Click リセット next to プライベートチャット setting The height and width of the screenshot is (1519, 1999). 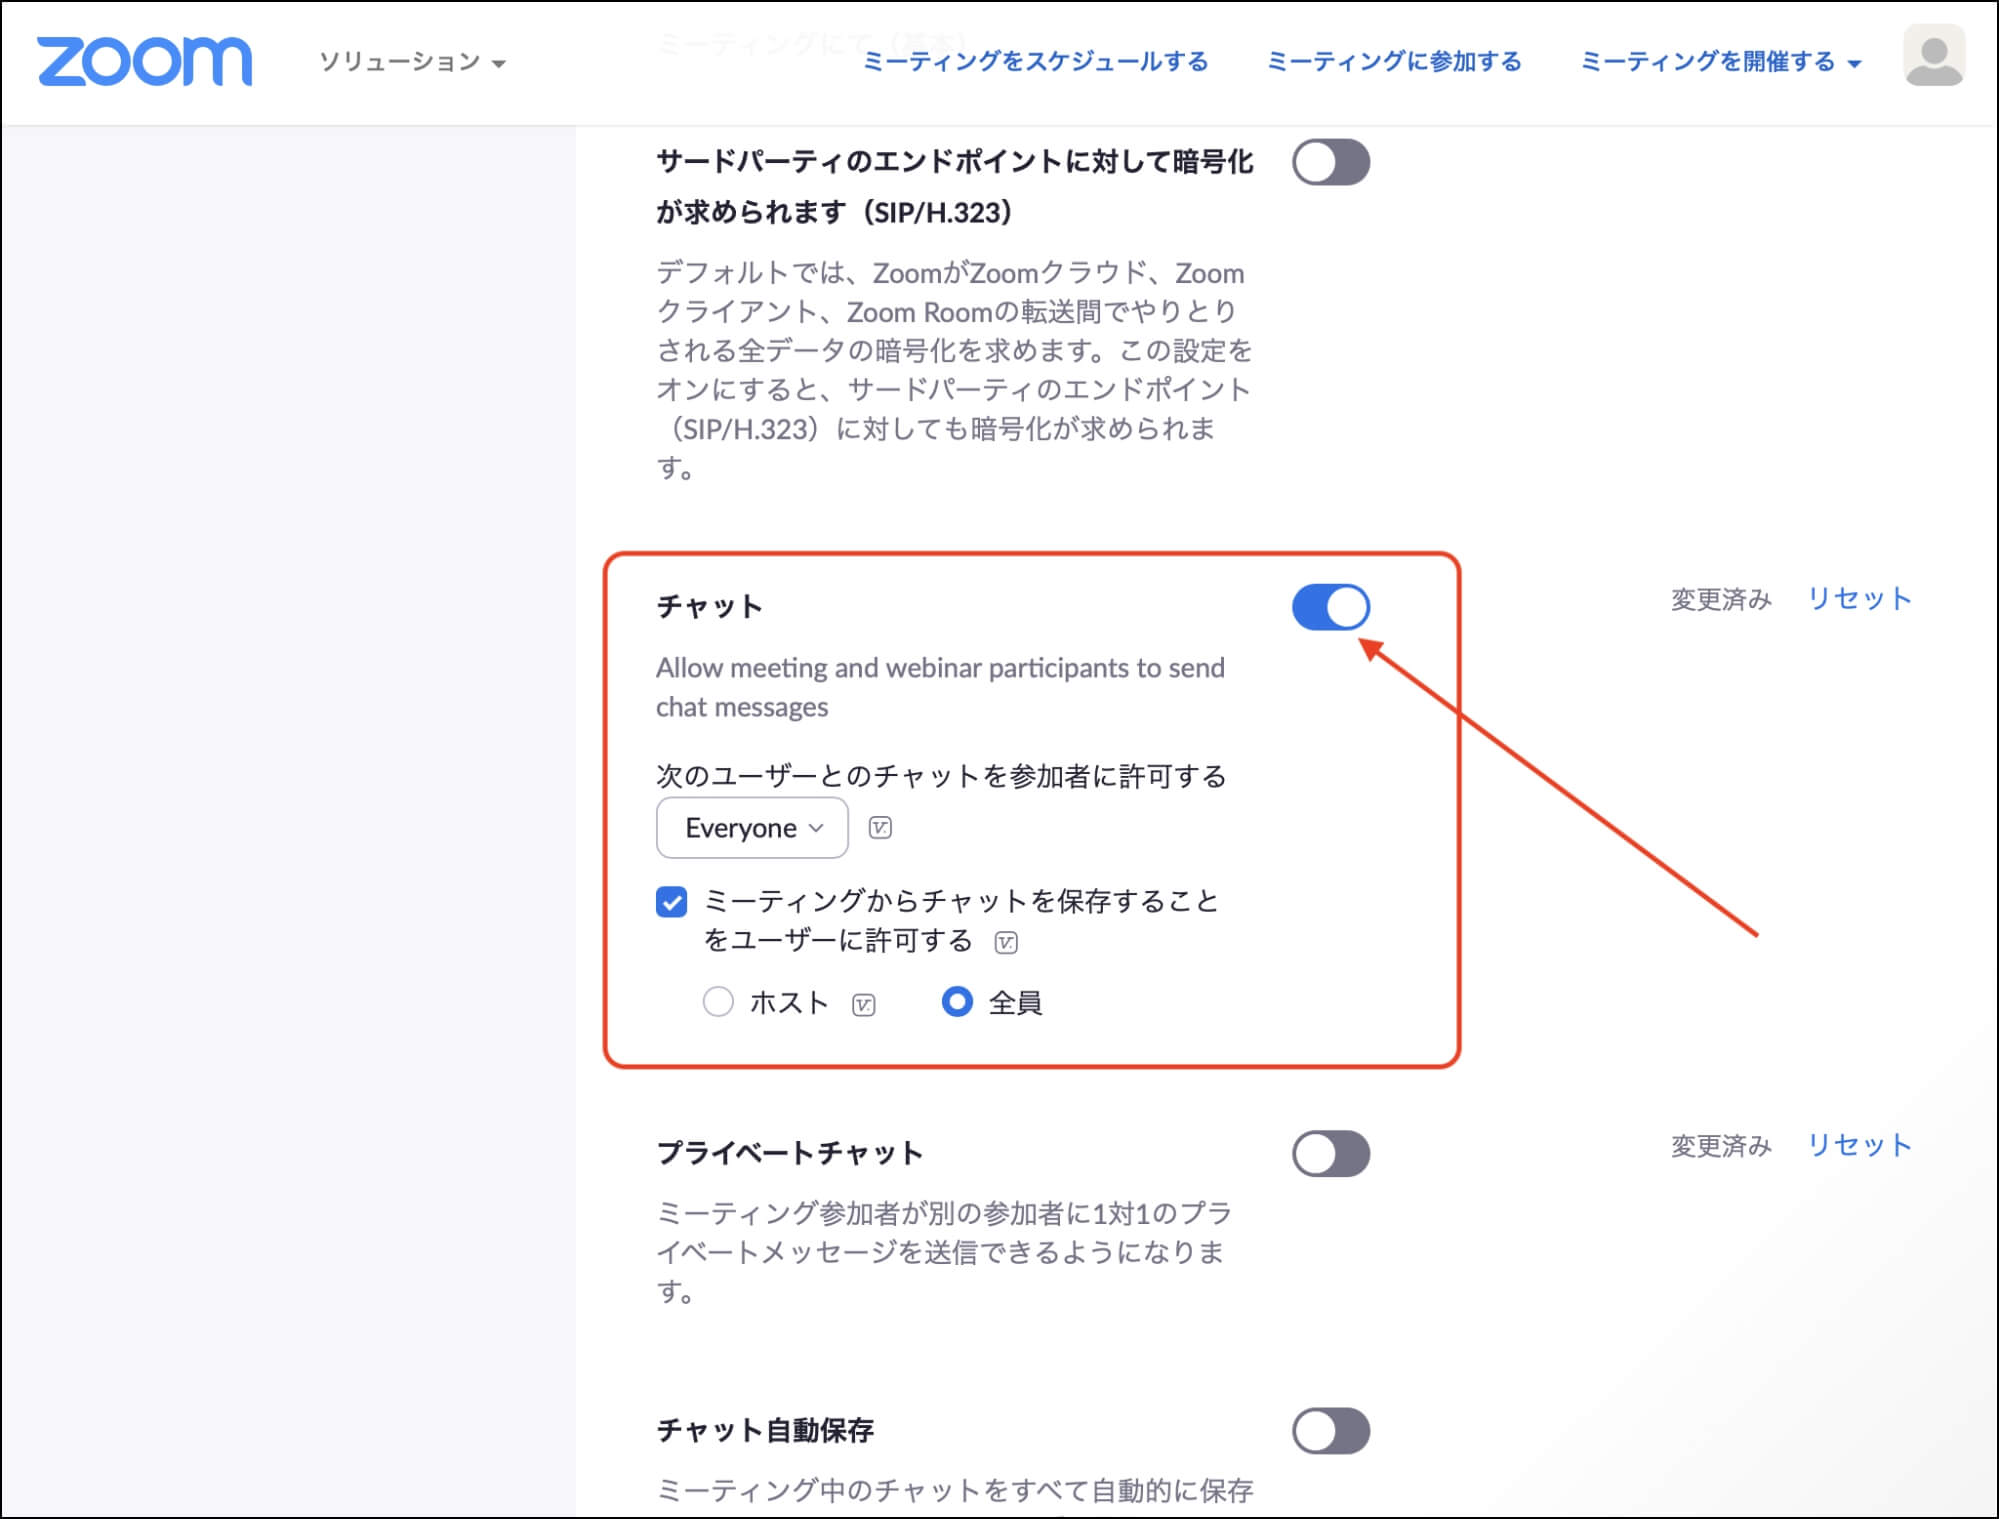coord(1858,1146)
